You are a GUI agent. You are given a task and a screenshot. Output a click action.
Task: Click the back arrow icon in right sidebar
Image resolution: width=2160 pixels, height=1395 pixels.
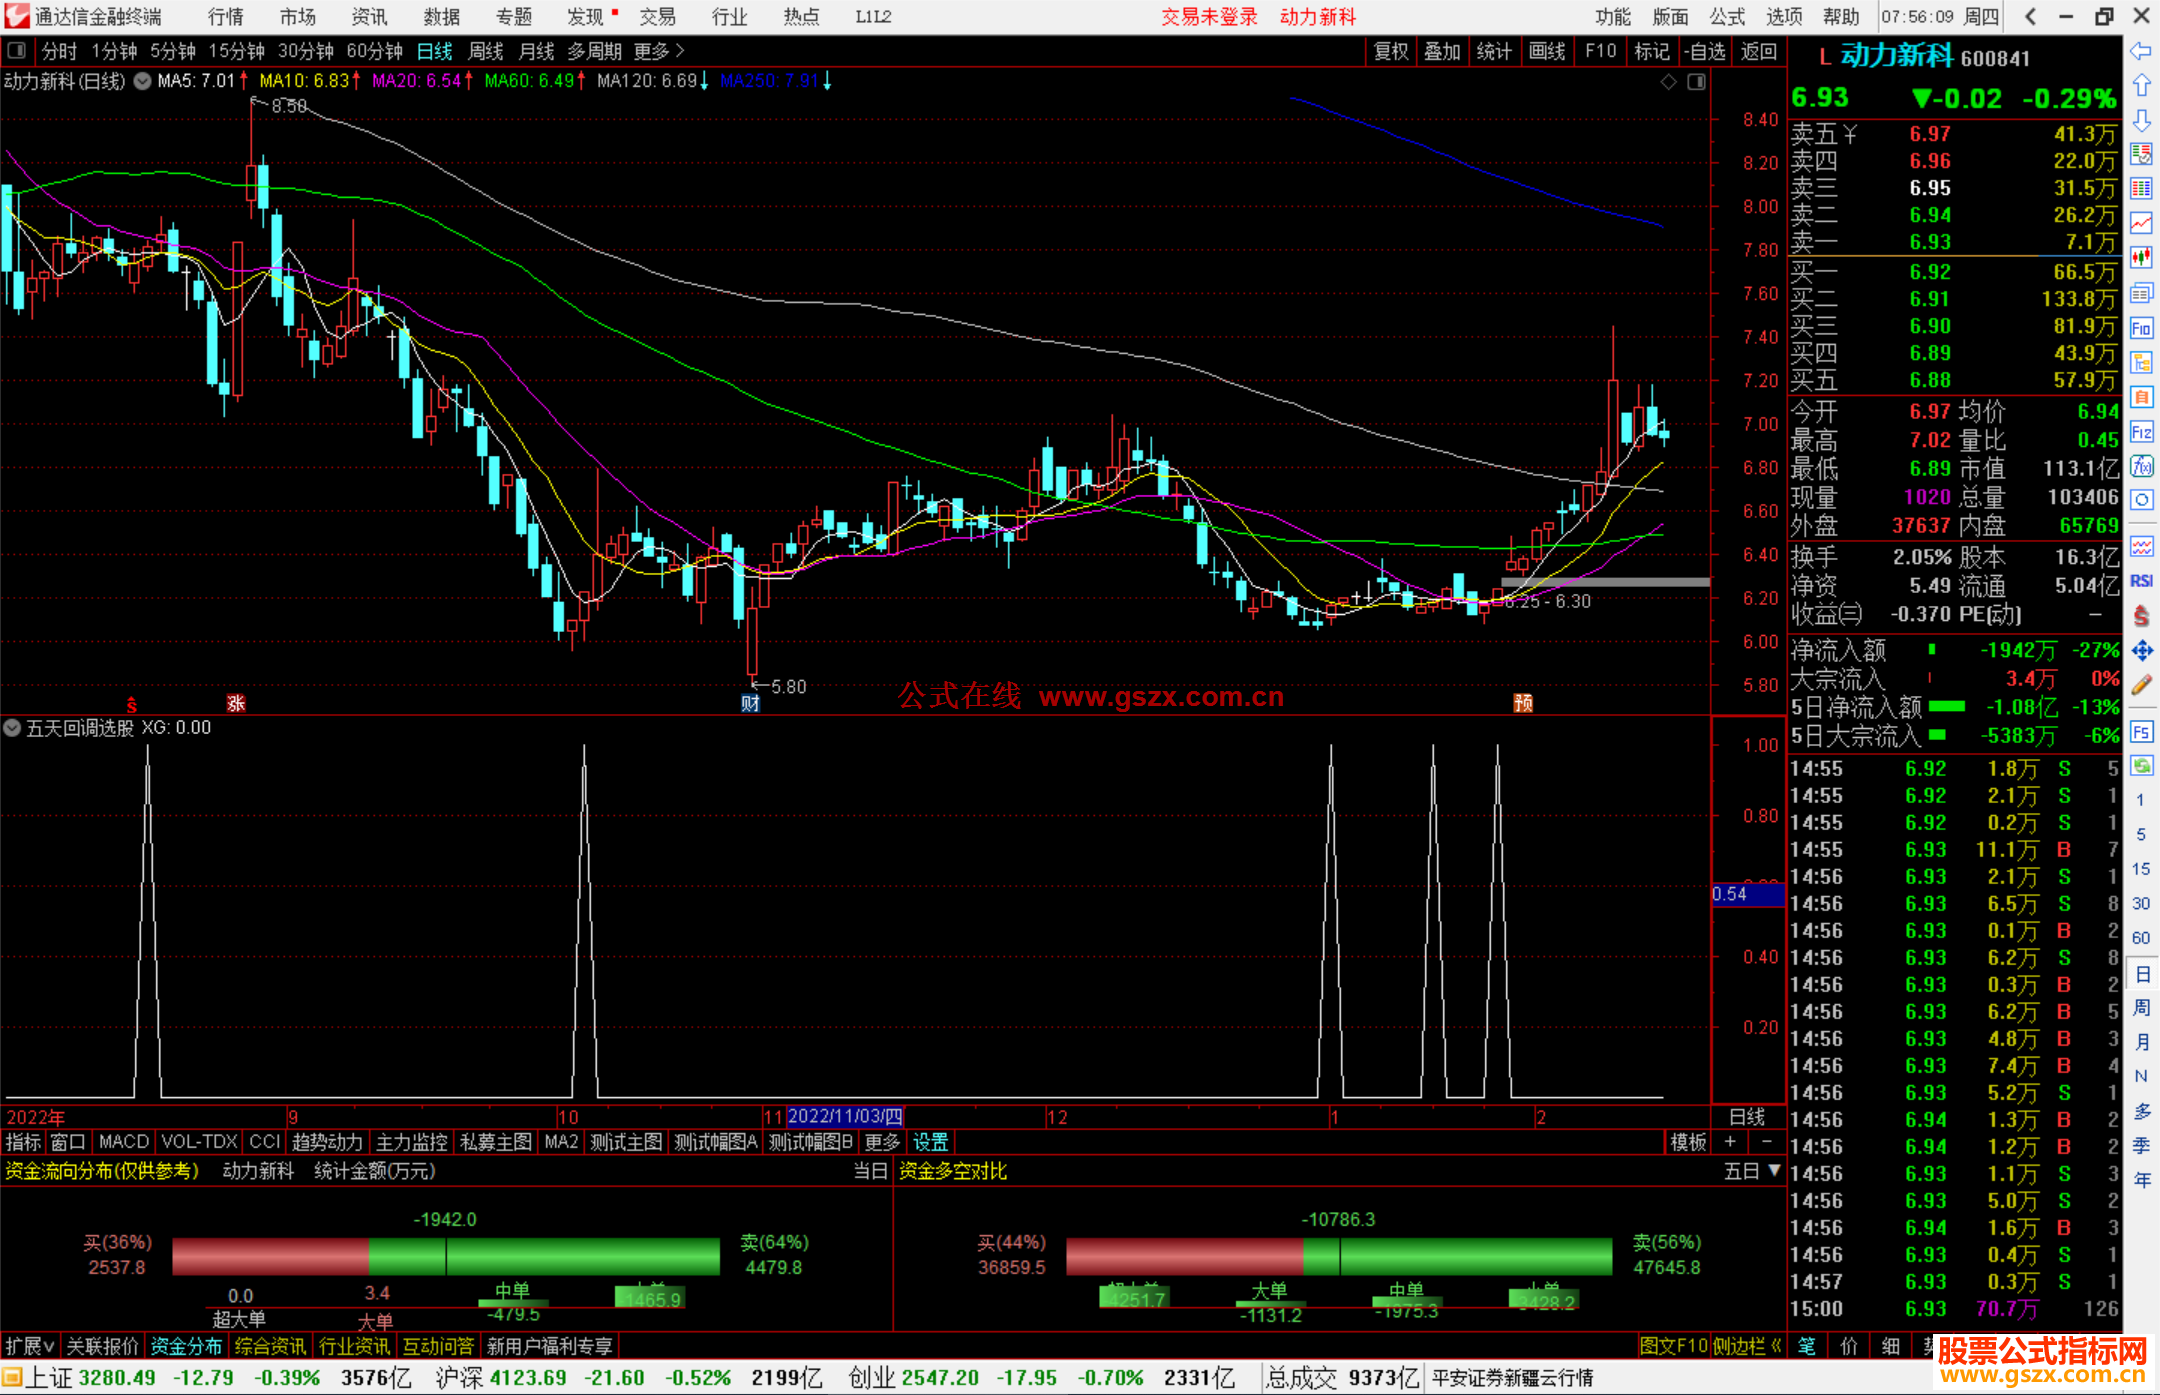2141,51
